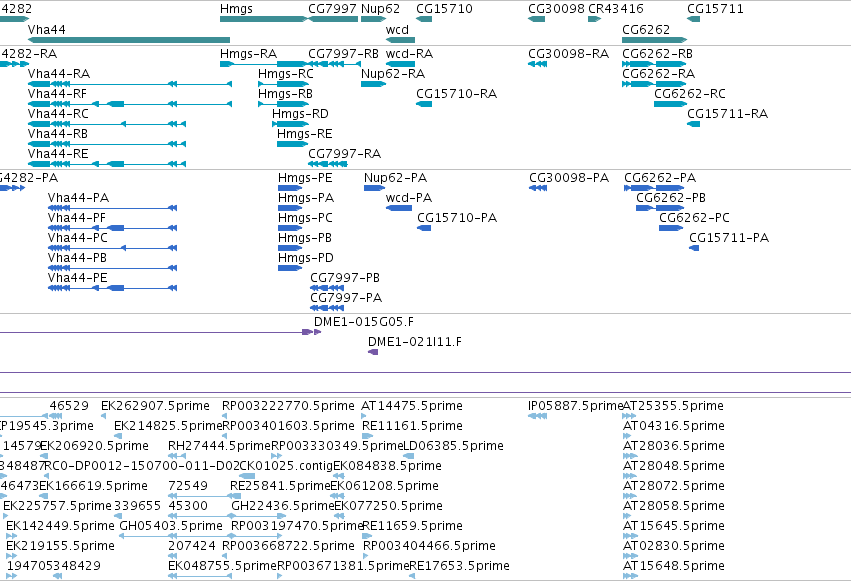Select the CG15710-PA protein label
This screenshot has width=851, height=581.
click(457, 218)
